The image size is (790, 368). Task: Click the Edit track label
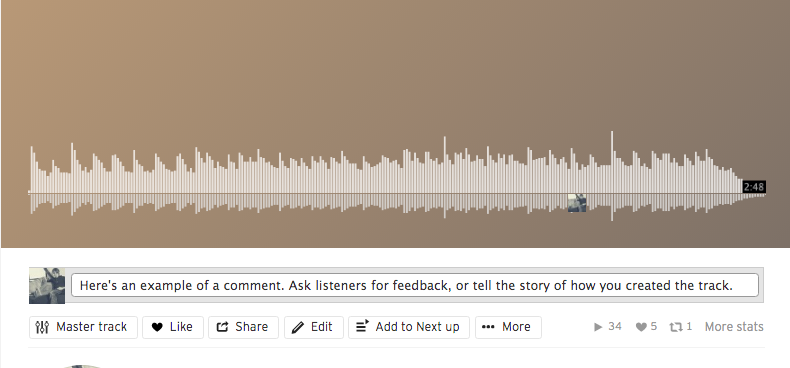[x=321, y=327]
